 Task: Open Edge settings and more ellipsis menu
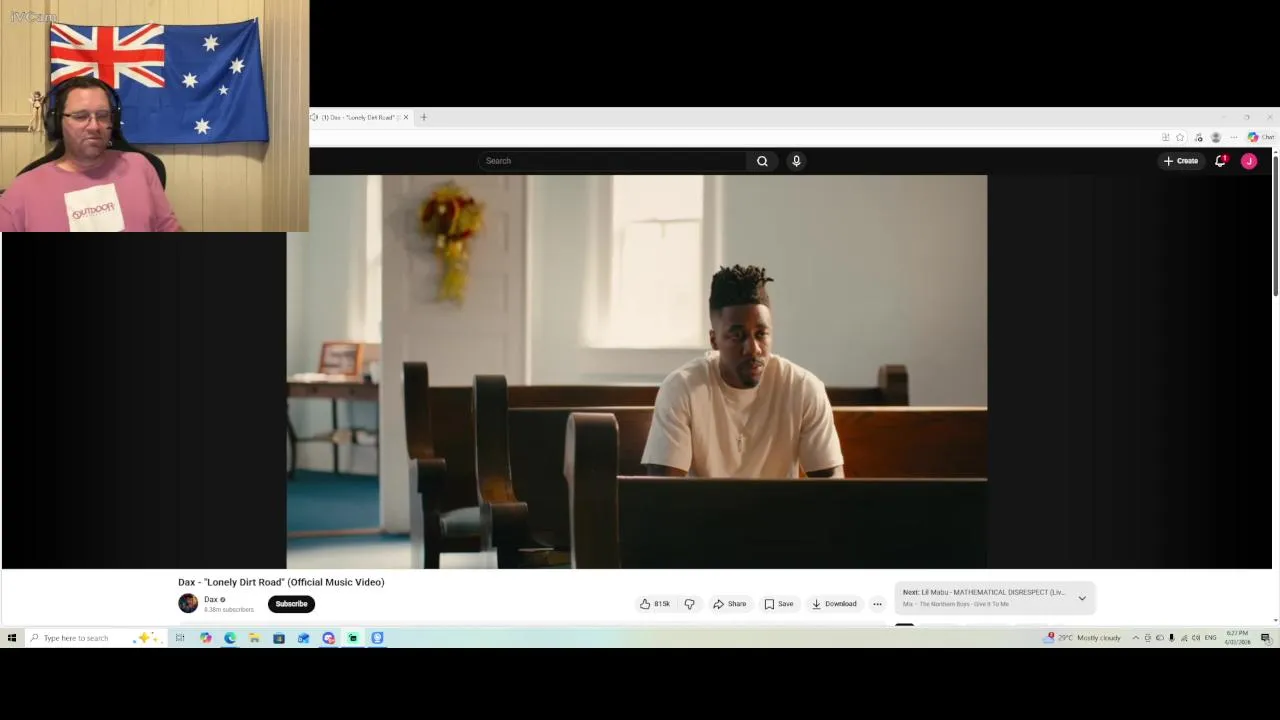point(1234,137)
